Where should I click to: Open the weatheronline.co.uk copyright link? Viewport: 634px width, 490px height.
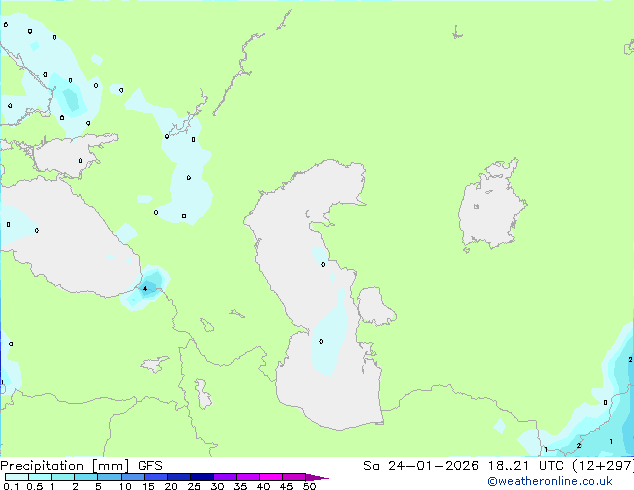point(550,481)
